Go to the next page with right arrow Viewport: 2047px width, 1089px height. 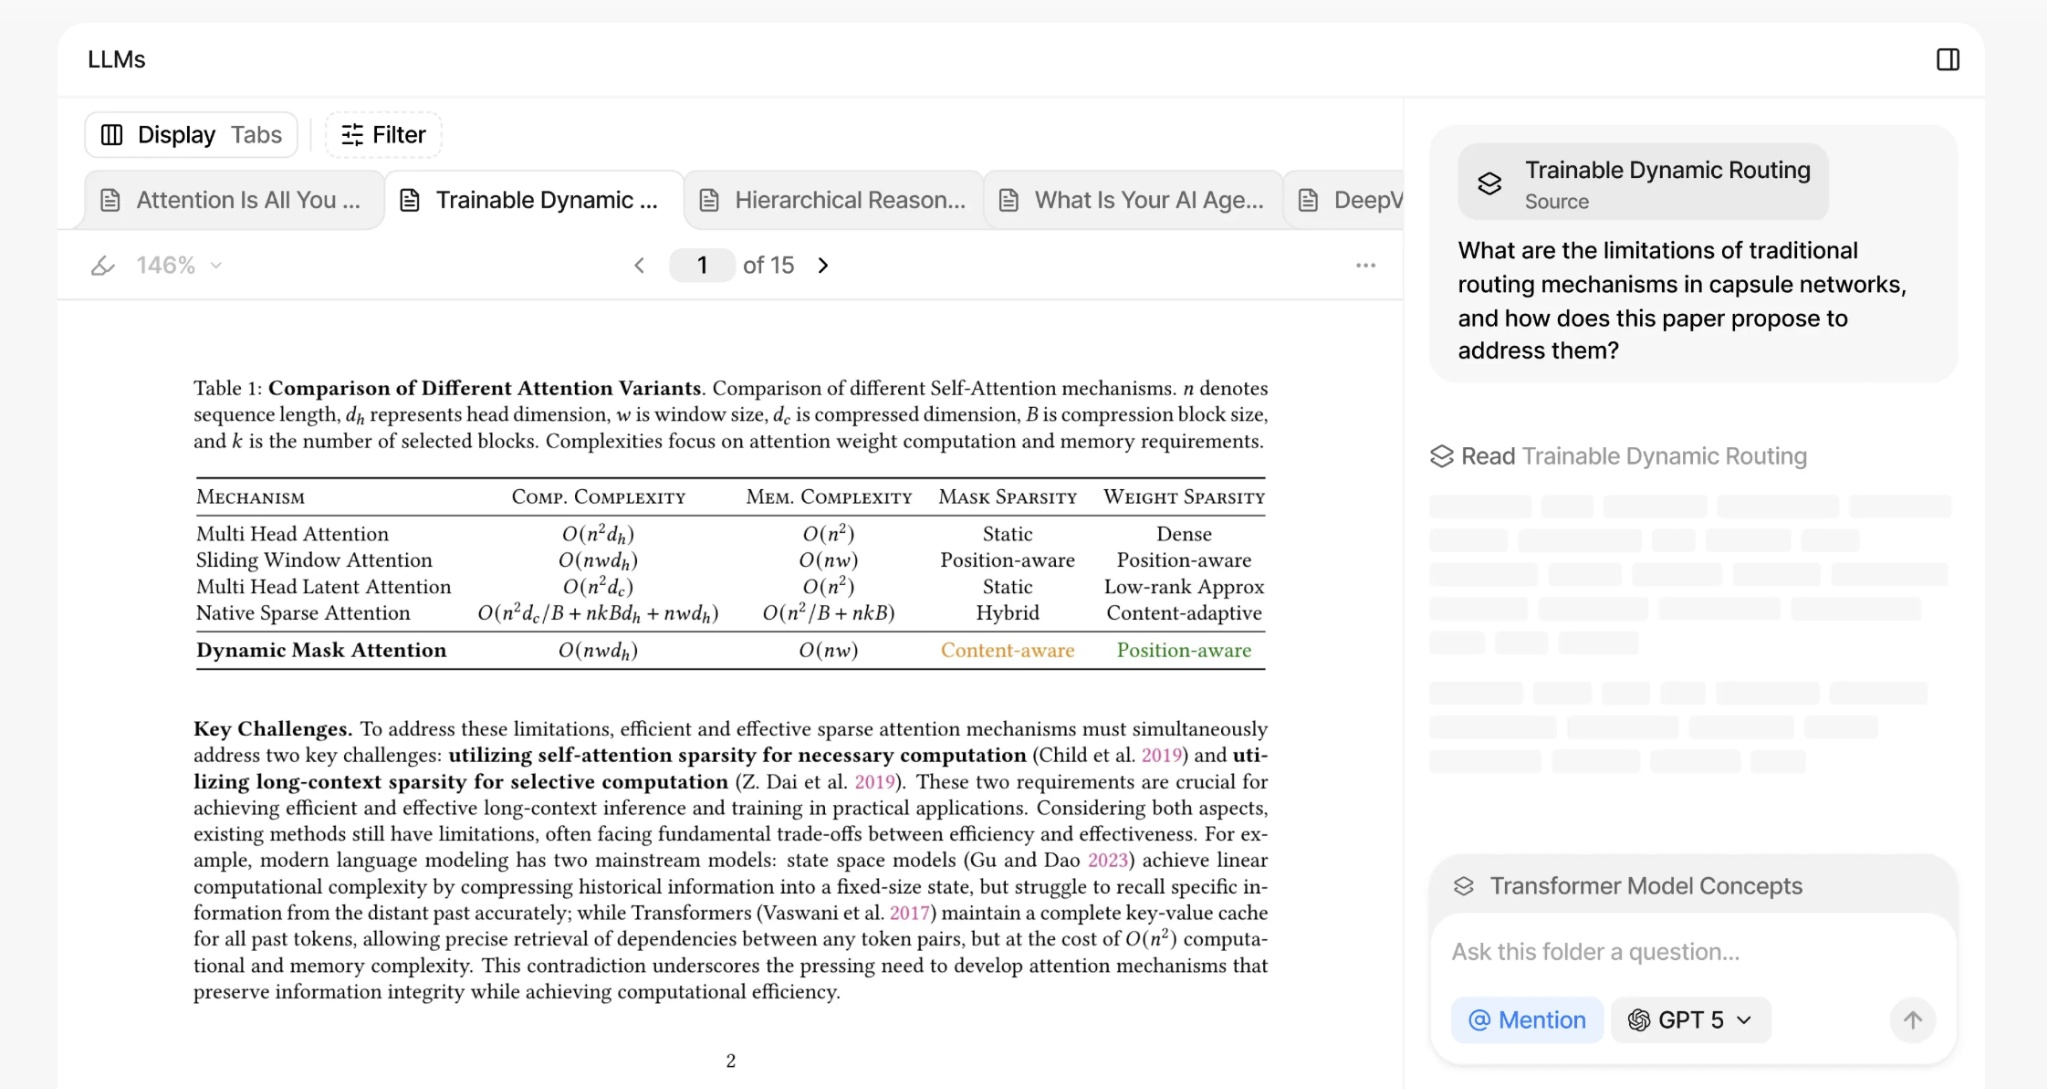pyautogui.click(x=823, y=264)
